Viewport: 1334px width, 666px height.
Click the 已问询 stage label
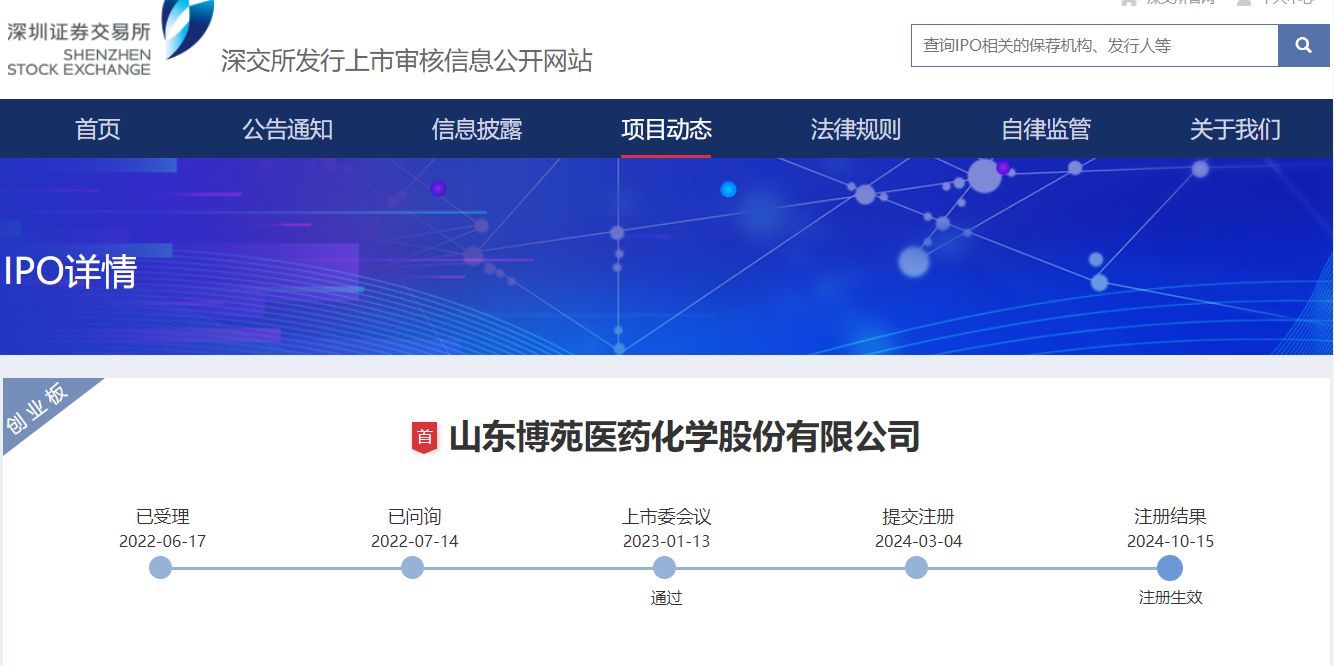[x=415, y=517]
